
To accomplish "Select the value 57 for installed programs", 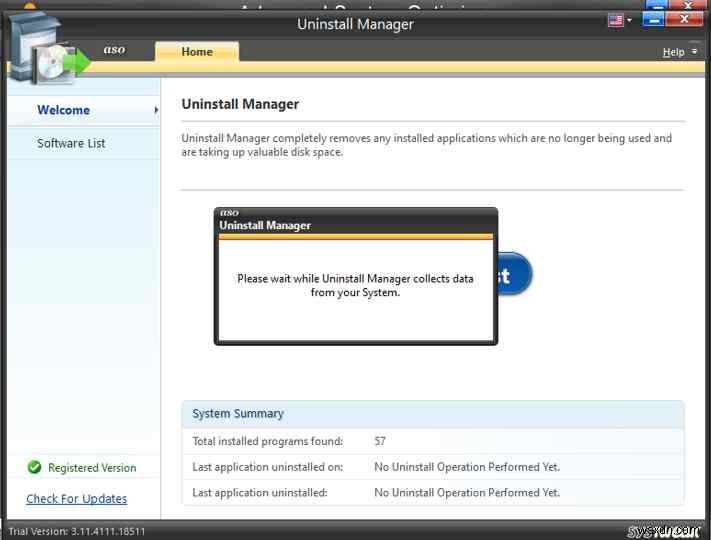I will click(x=380, y=441).
